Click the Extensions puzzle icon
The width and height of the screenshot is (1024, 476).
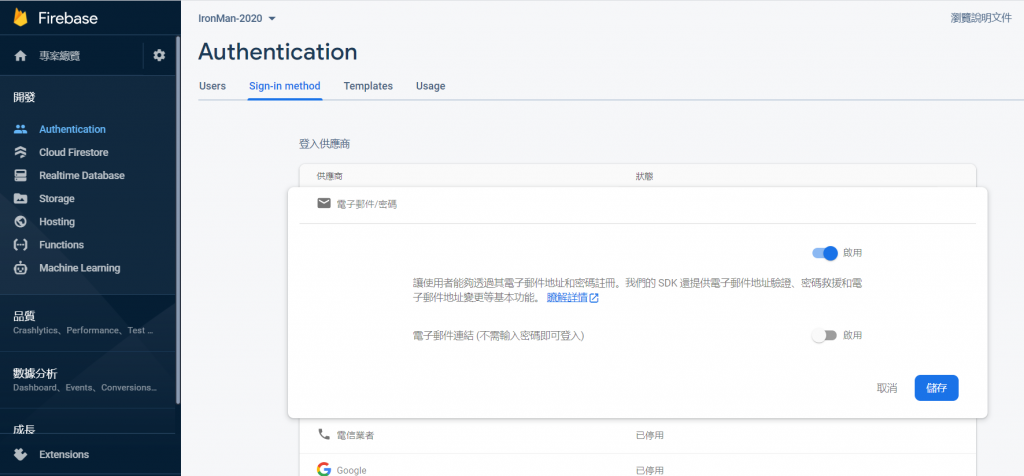(x=20, y=454)
